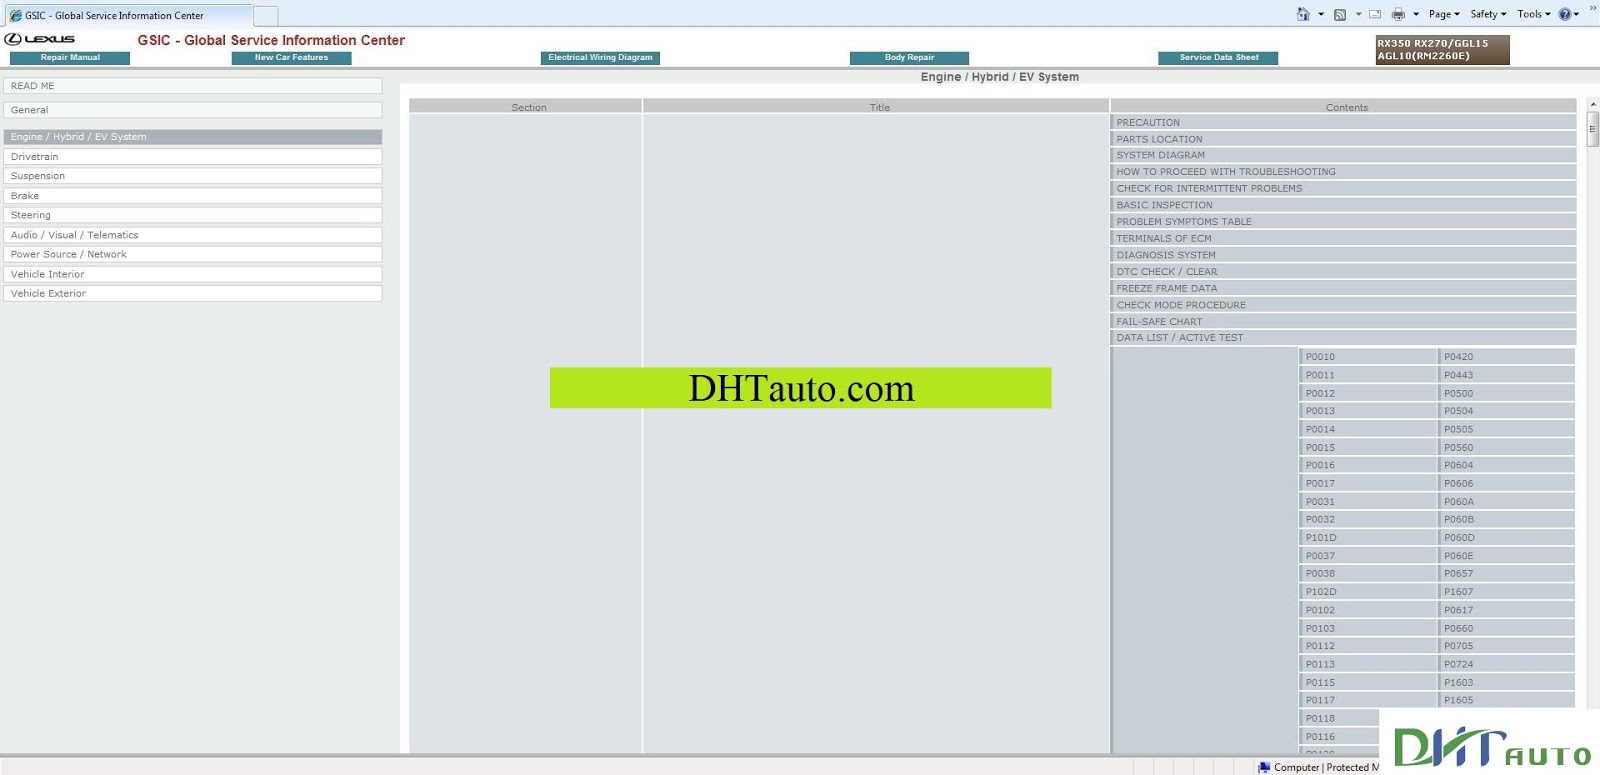Open DTC code P0606
The height and width of the screenshot is (775, 1600).
(x=1506, y=483)
